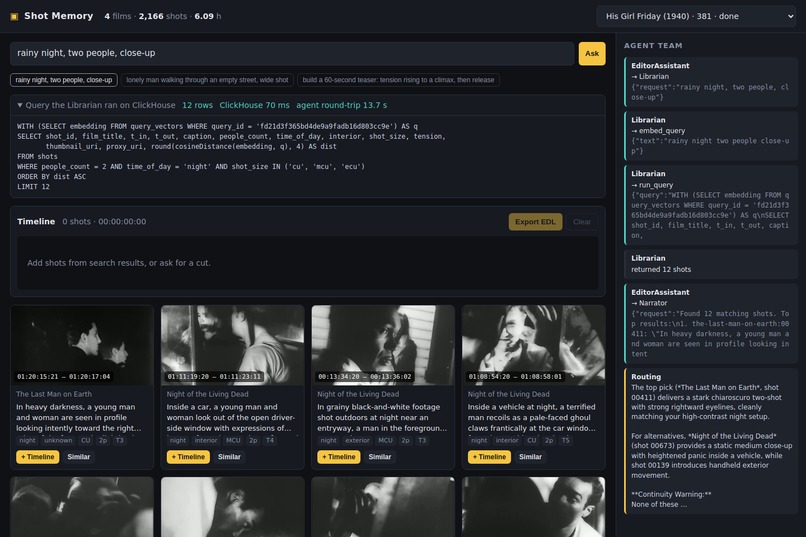Viewport: 806px width, 537px height.
Task: Click the 'CU' tag on The Last Man on Earth card
Action: (85, 440)
